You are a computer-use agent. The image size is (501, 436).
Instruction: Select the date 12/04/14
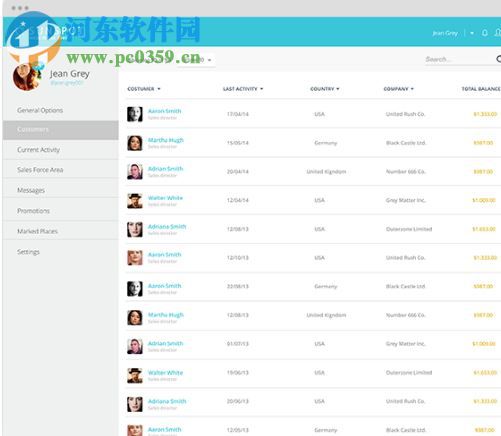[x=238, y=200]
